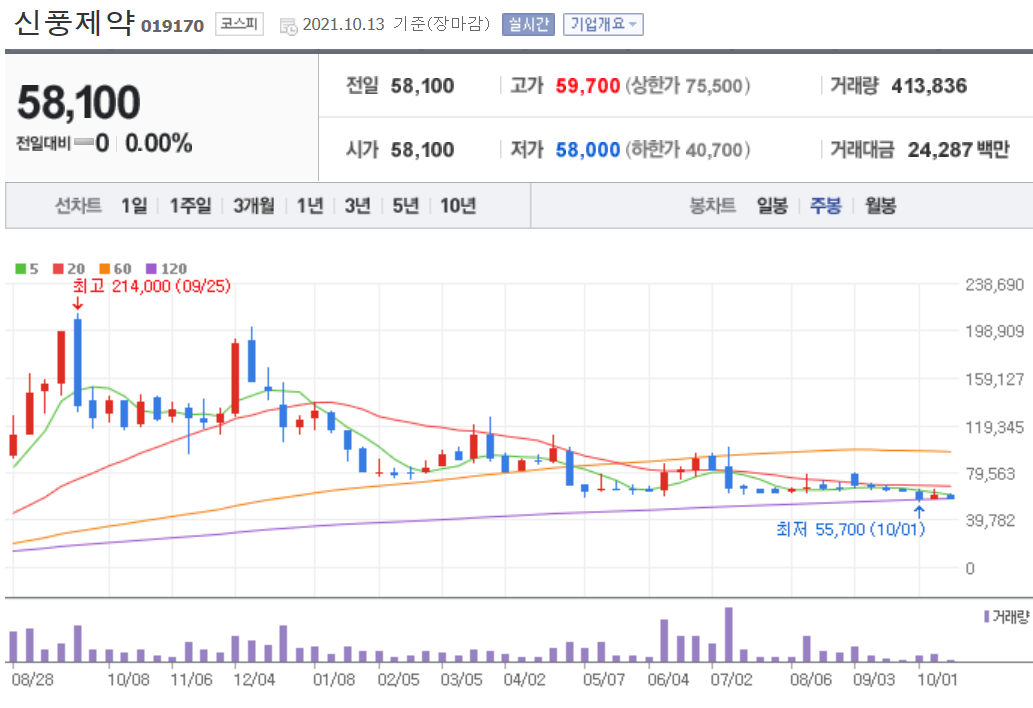Screen dimensions: 1033x708
Task: Select the 3개월 line chart tab
Action: pyautogui.click(x=254, y=206)
